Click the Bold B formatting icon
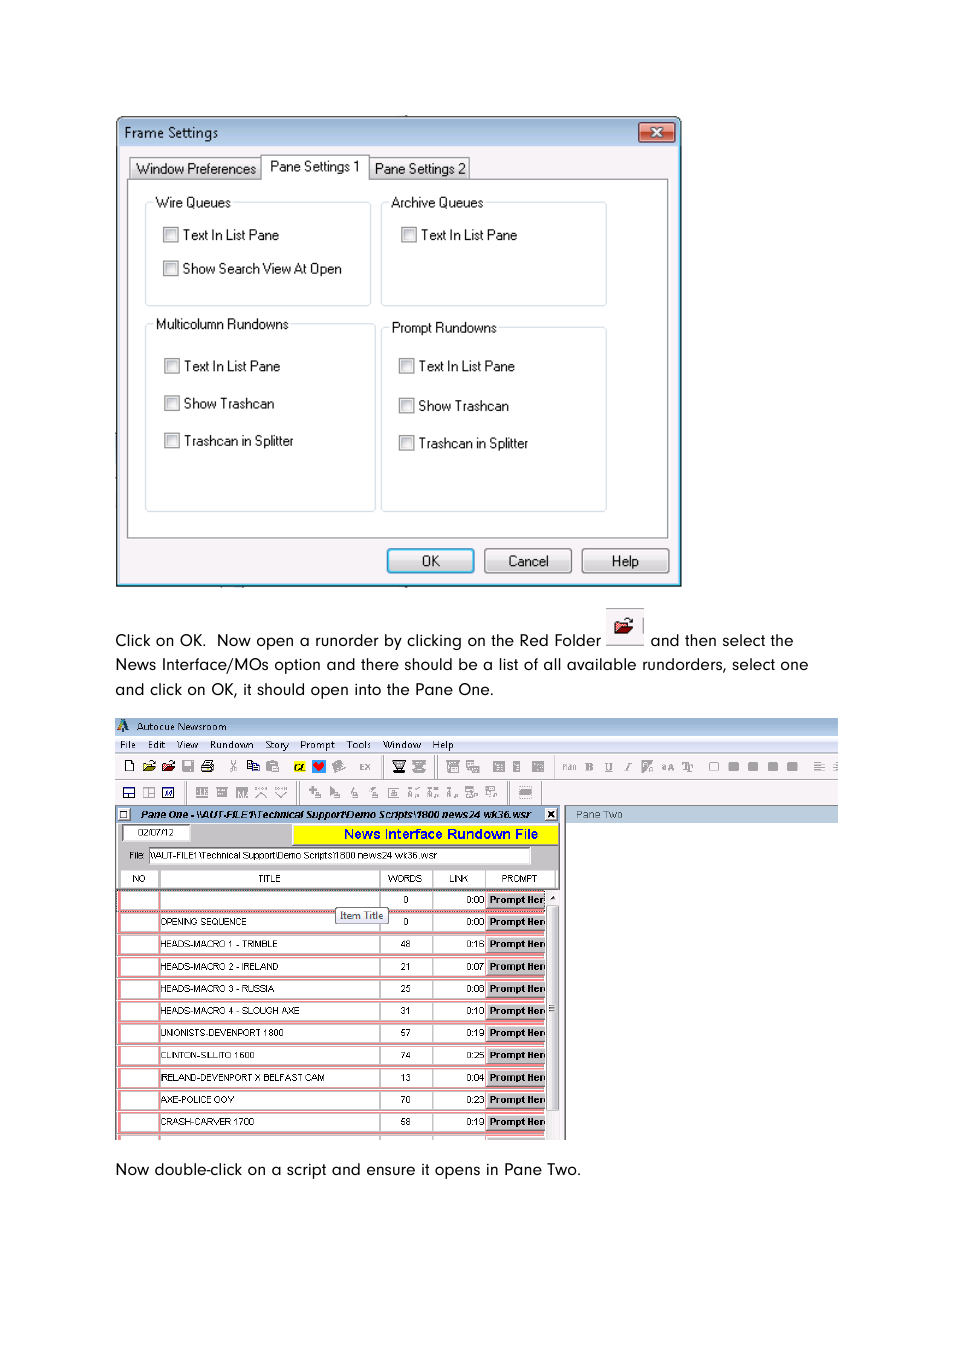 589,767
